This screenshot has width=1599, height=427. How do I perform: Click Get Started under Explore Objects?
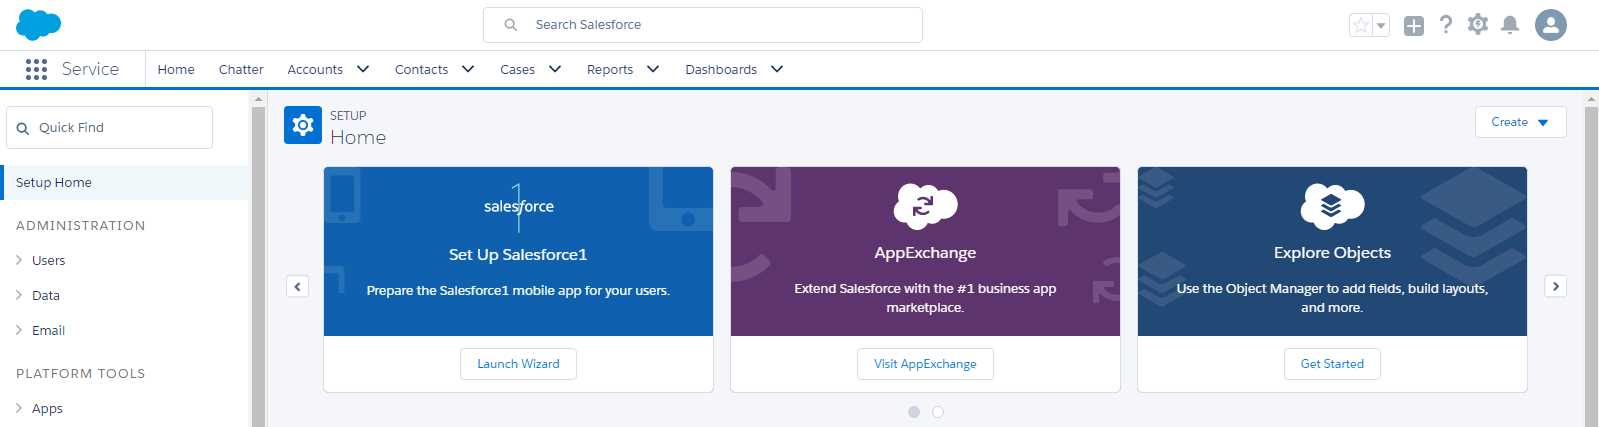1332,364
